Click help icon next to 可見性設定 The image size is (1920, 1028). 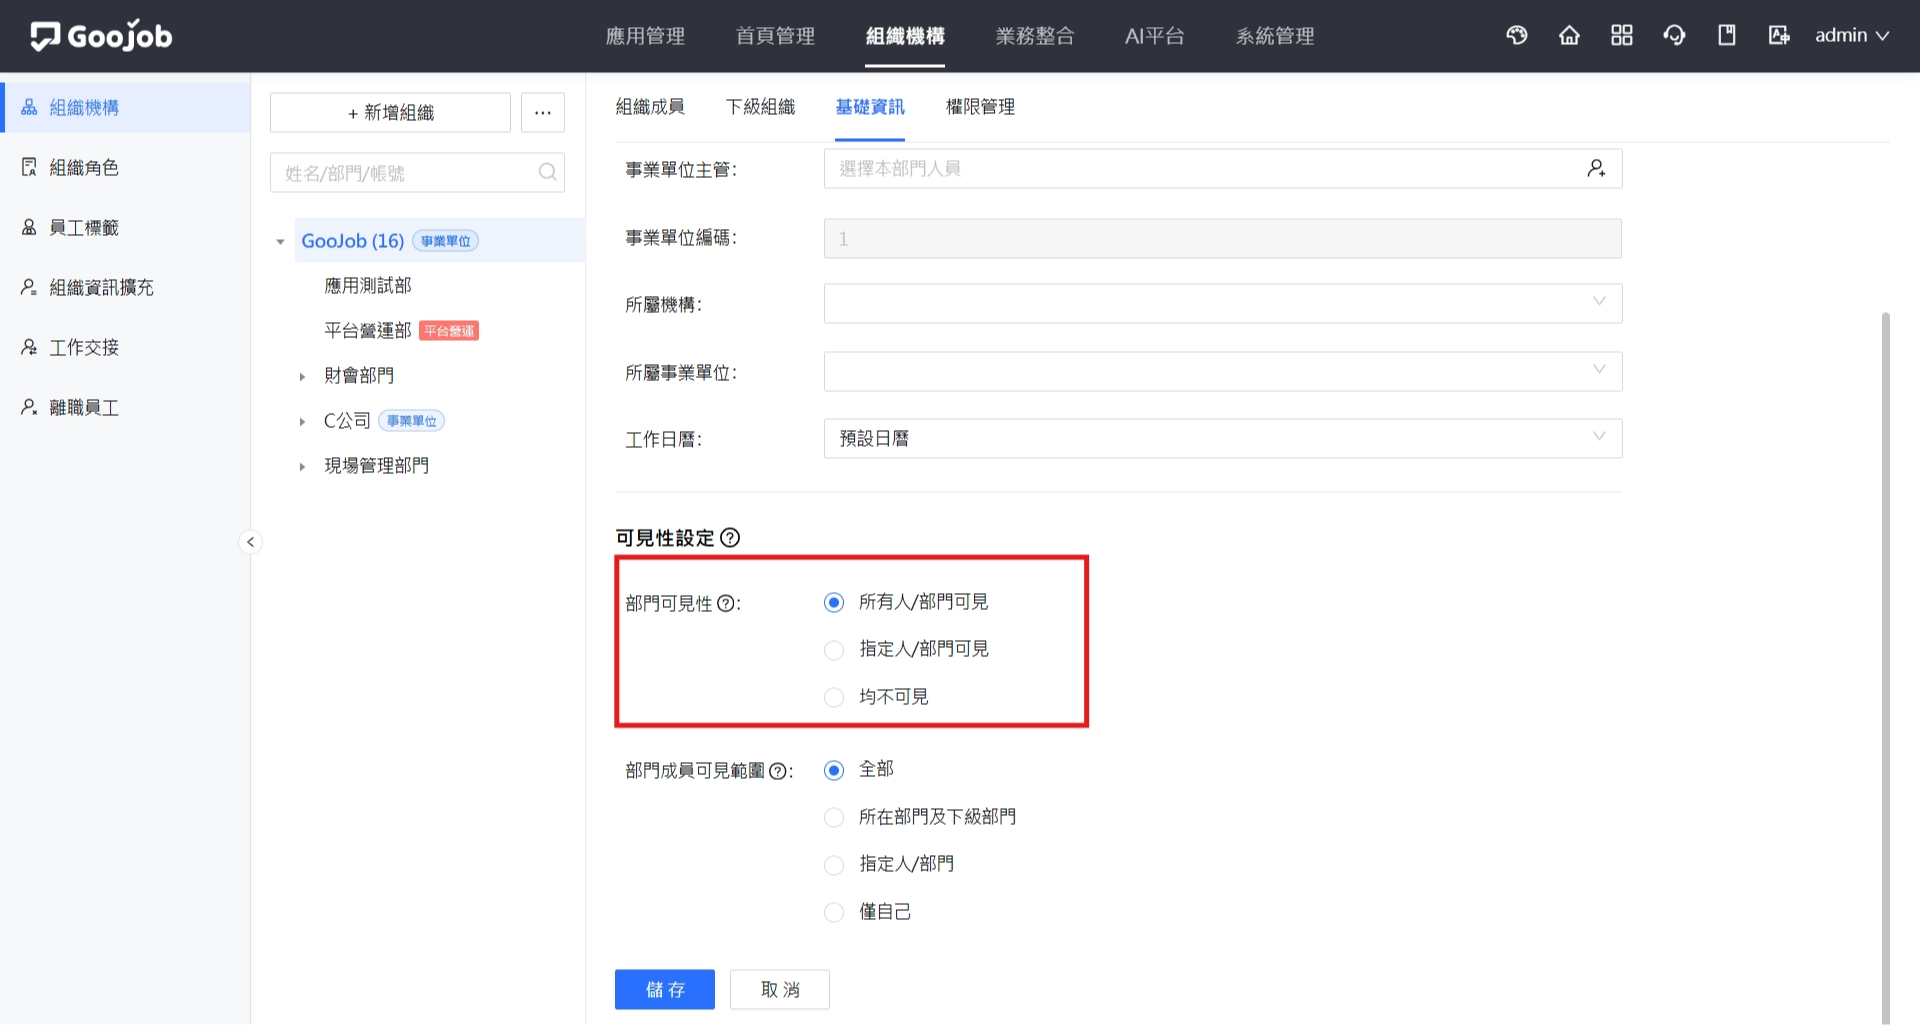(x=731, y=538)
